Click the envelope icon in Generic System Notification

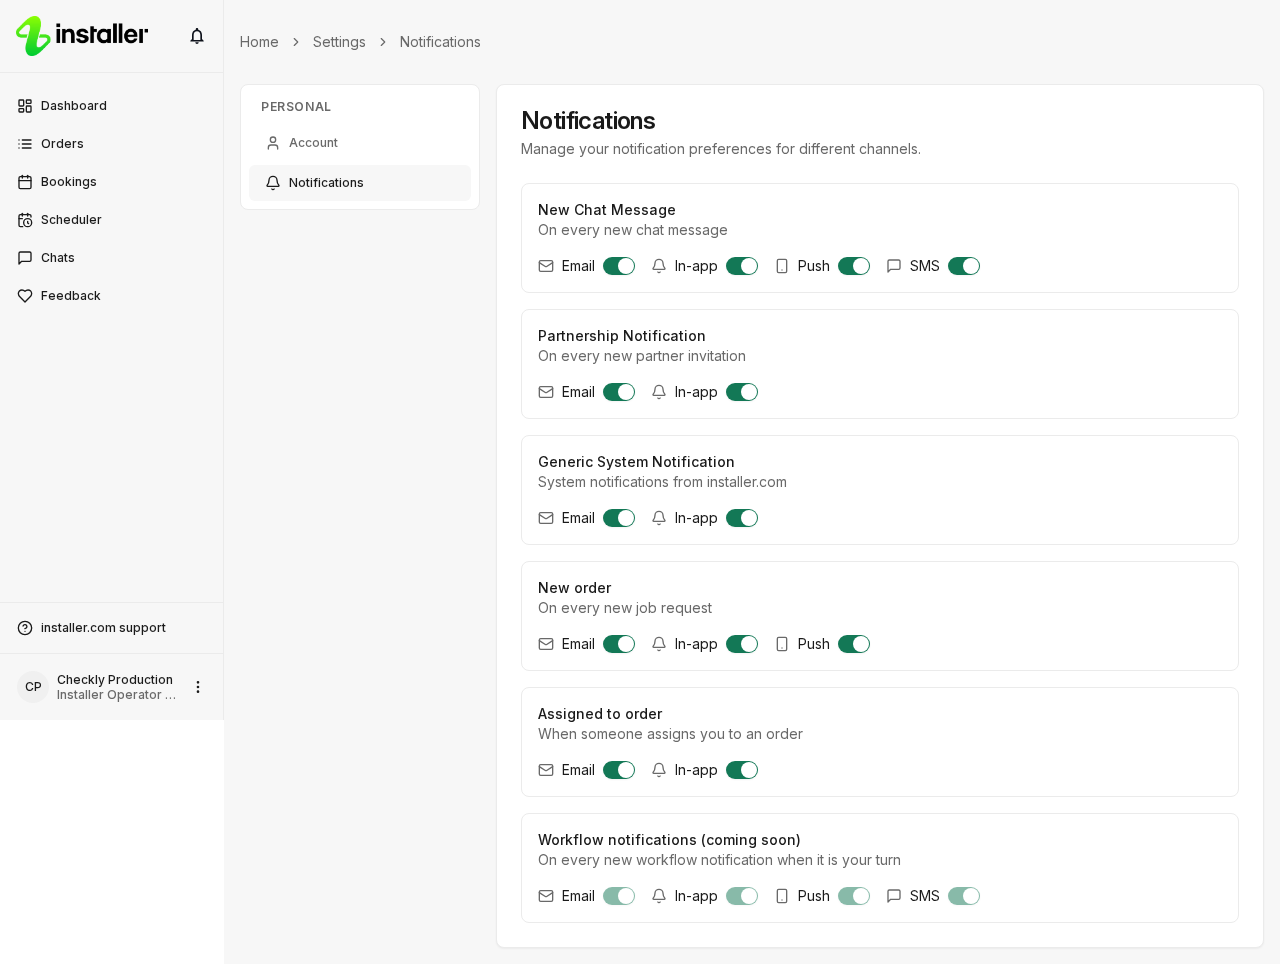(546, 518)
